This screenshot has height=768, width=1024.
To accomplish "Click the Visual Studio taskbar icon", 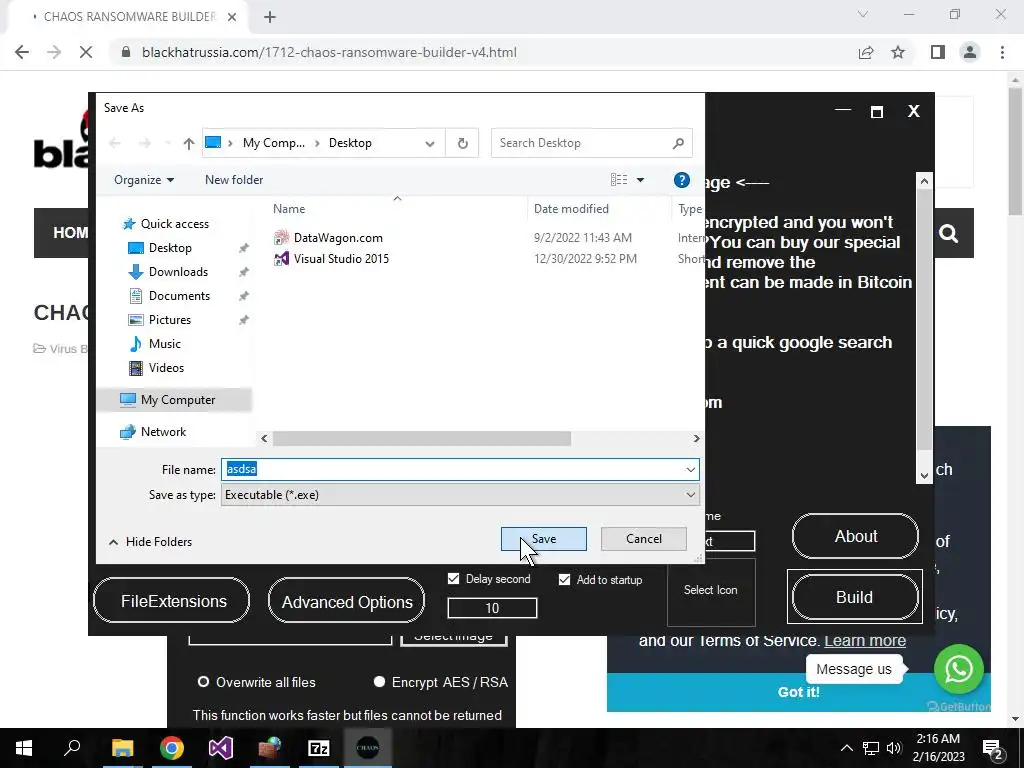I will [221, 748].
